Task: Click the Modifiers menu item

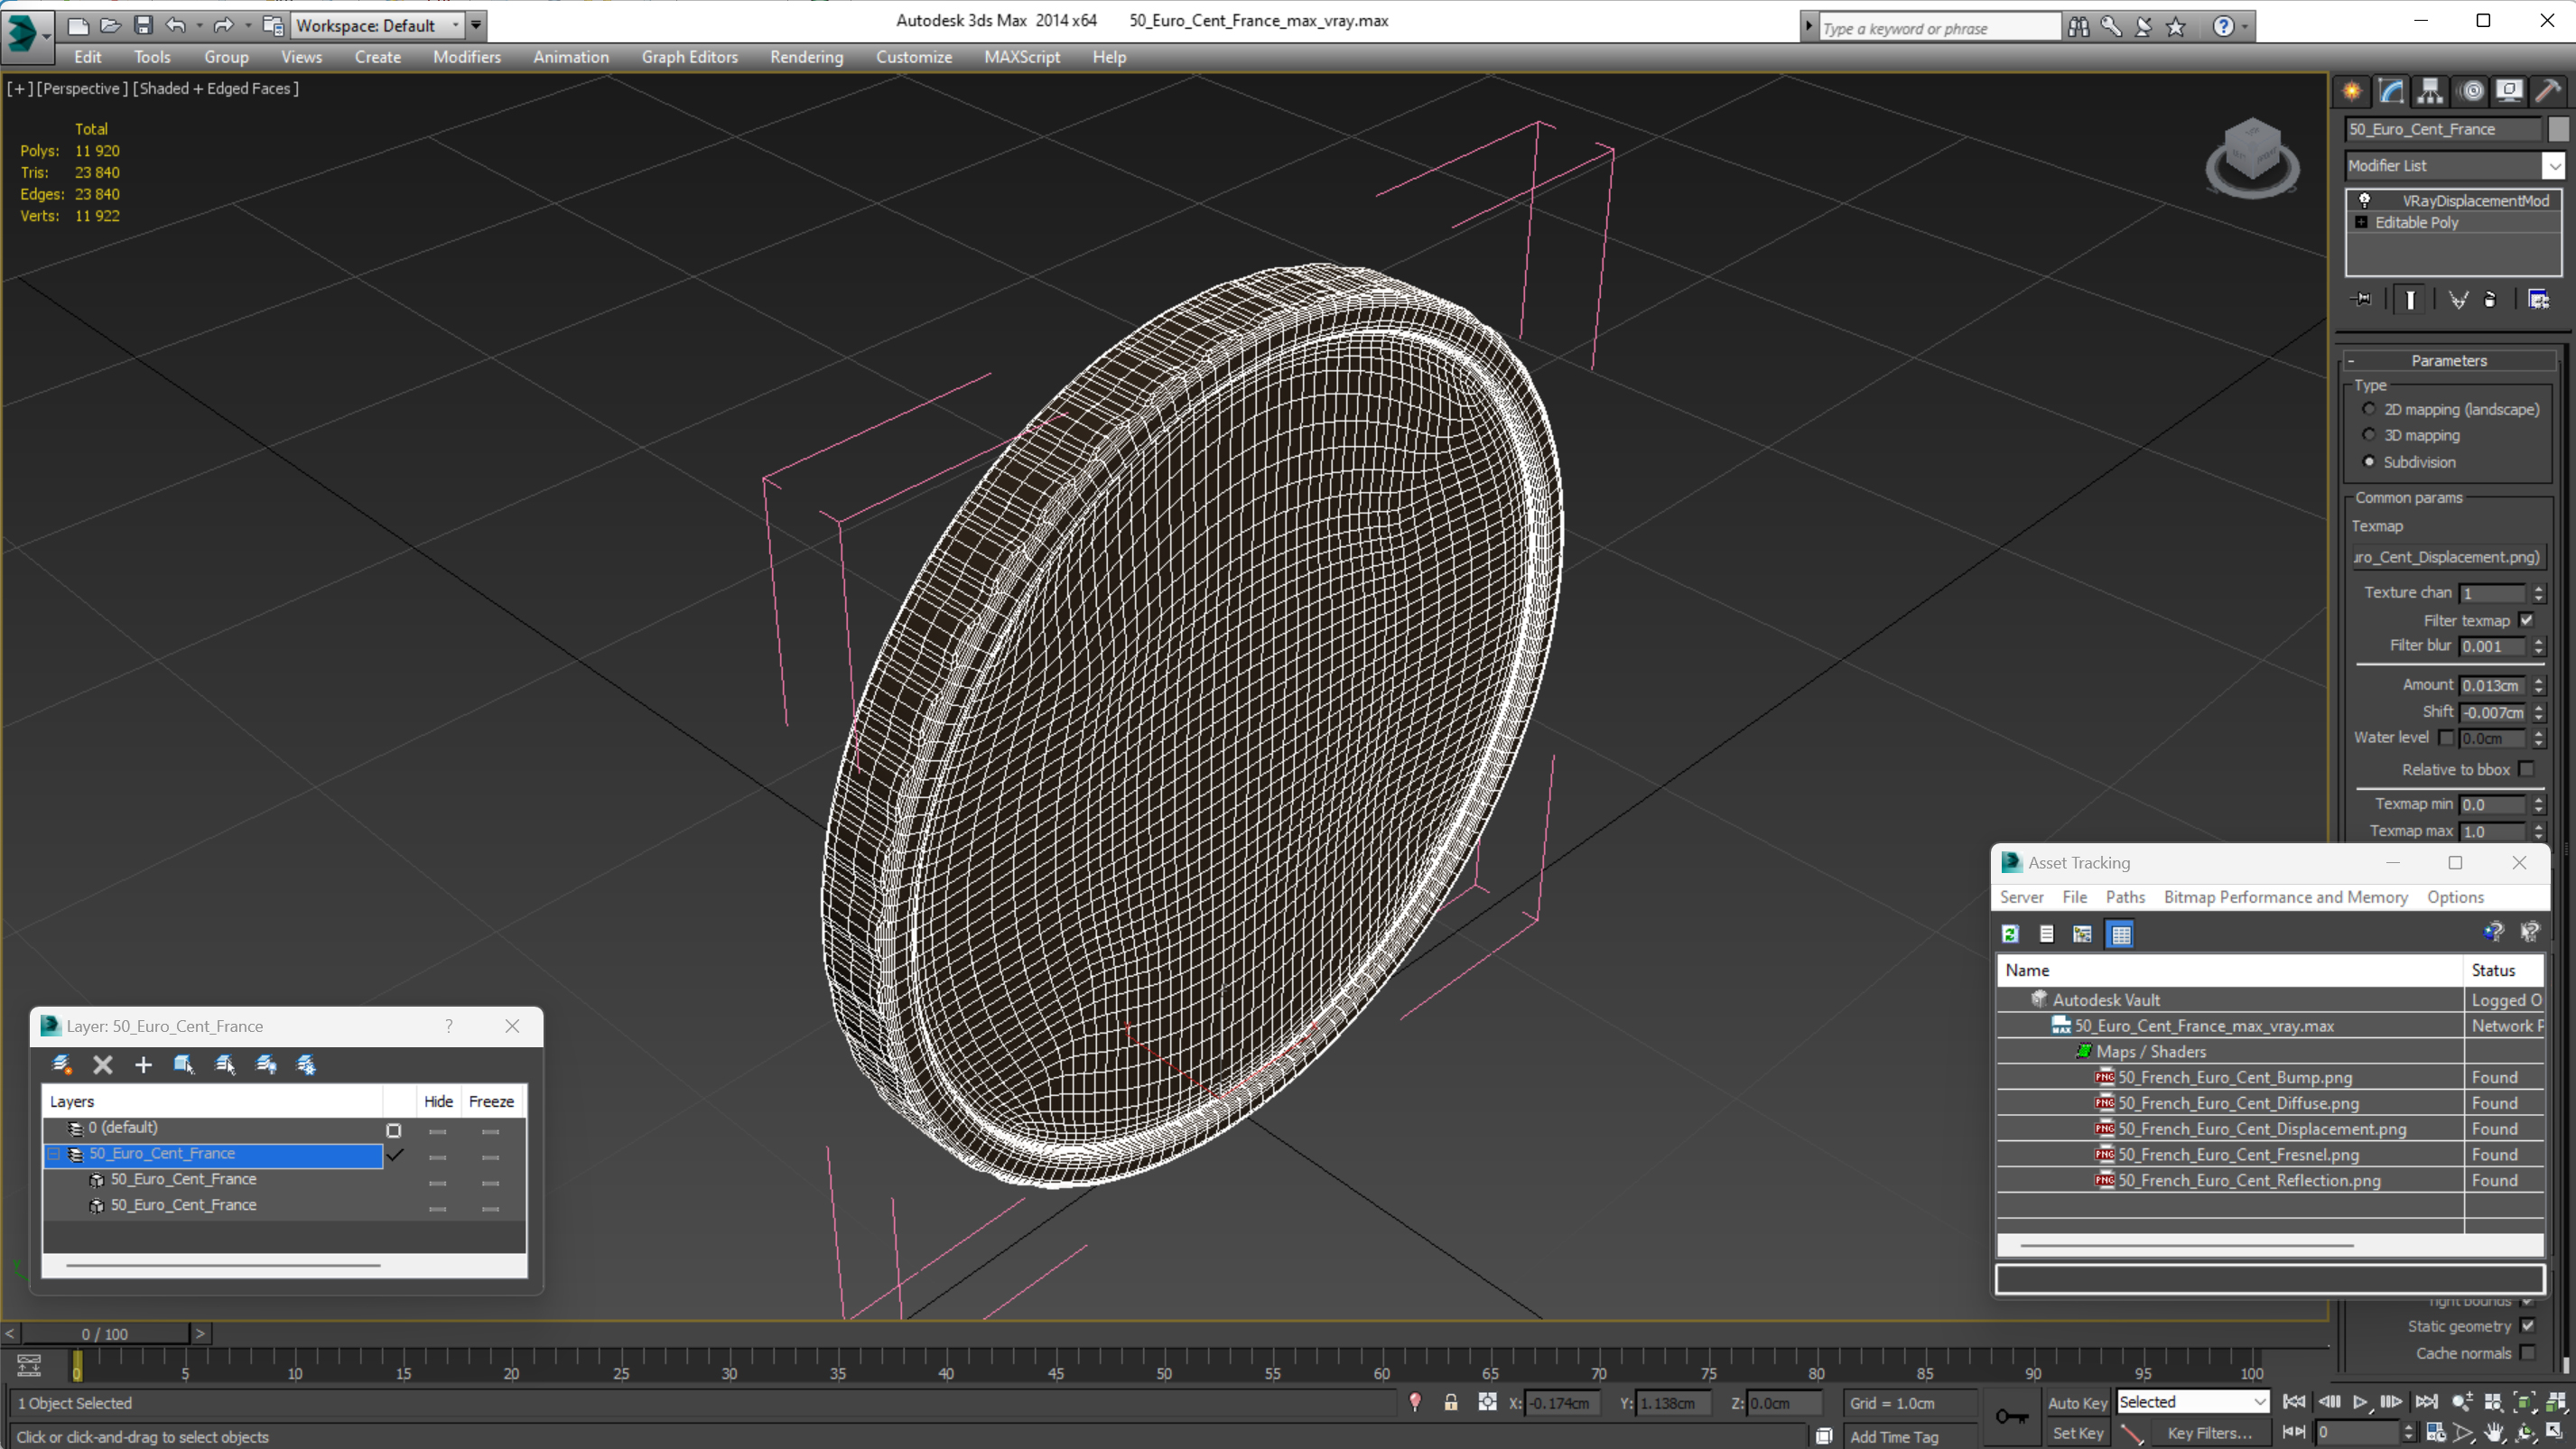Action: 467,57
